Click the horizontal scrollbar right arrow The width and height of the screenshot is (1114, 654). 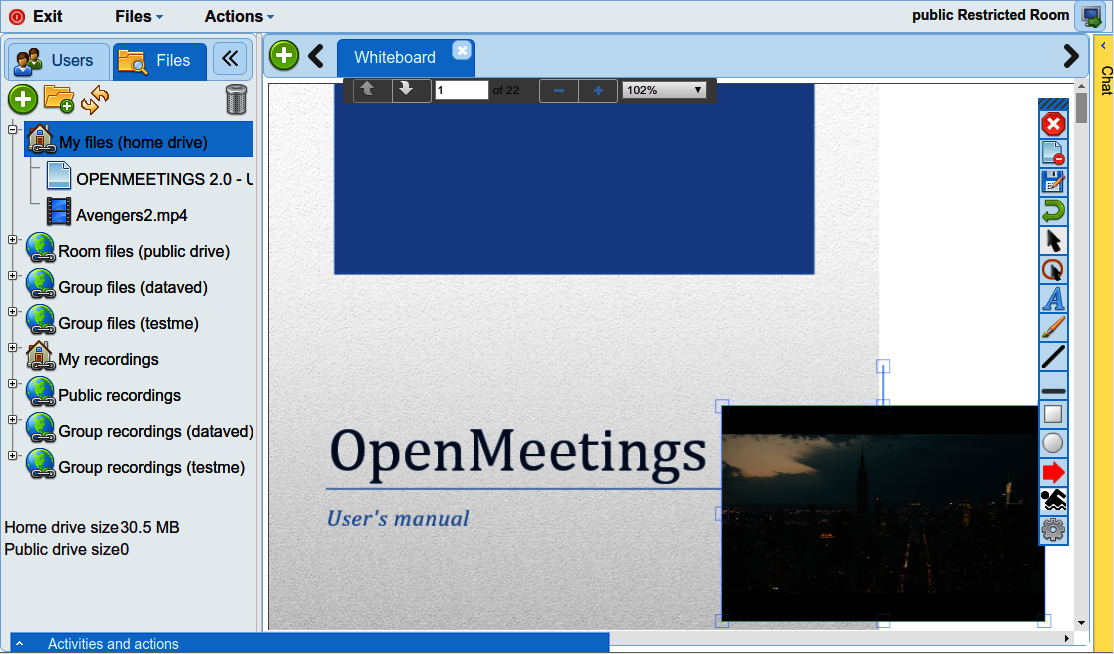point(1066,638)
